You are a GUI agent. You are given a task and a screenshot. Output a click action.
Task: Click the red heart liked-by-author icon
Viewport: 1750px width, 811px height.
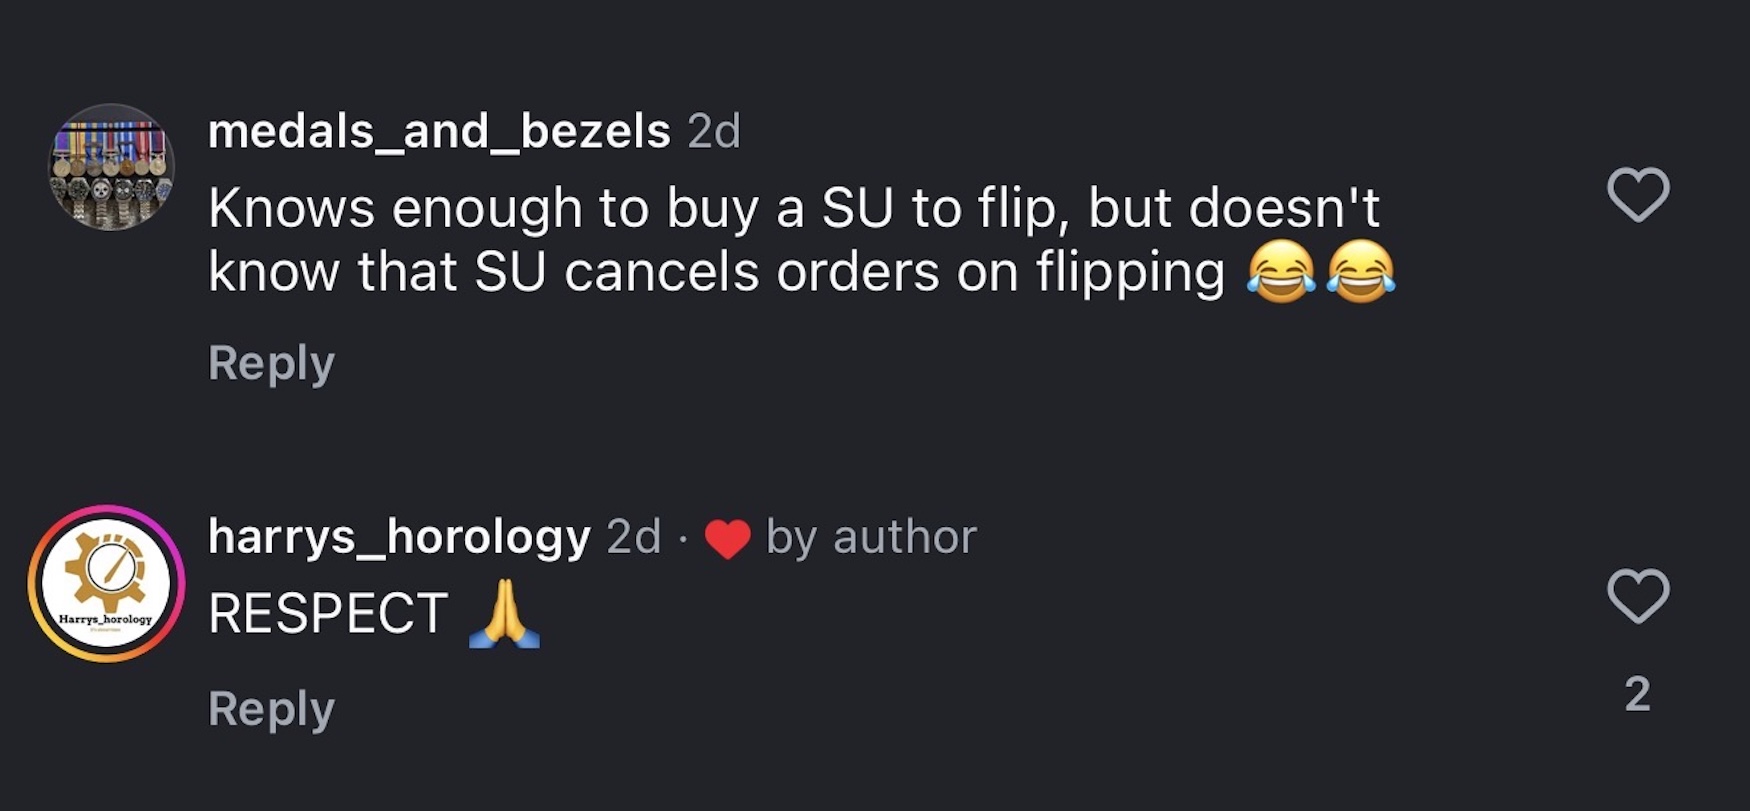tap(727, 539)
